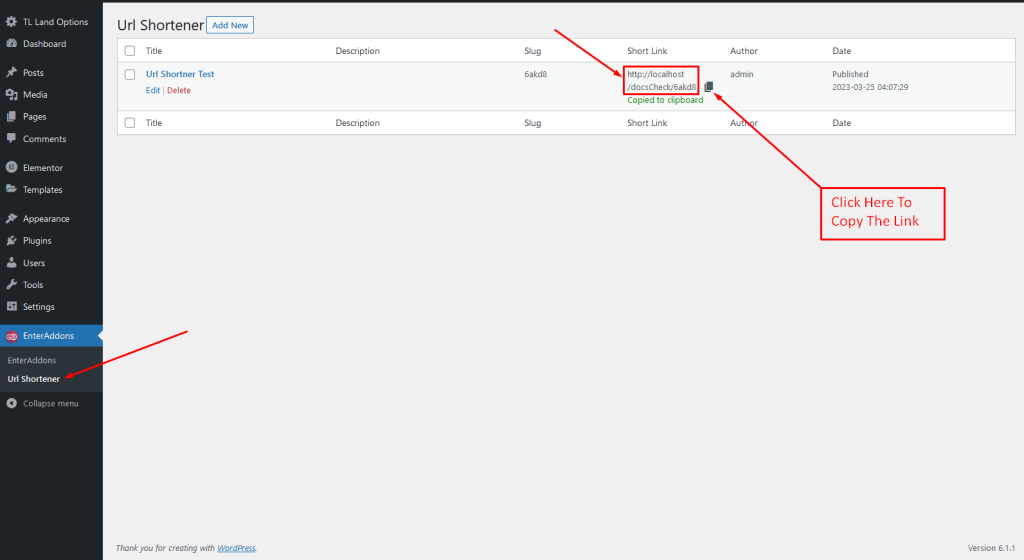This screenshot has height=560, width=1024.
Task: Click the author value admin
Action: tap(742, 74)
